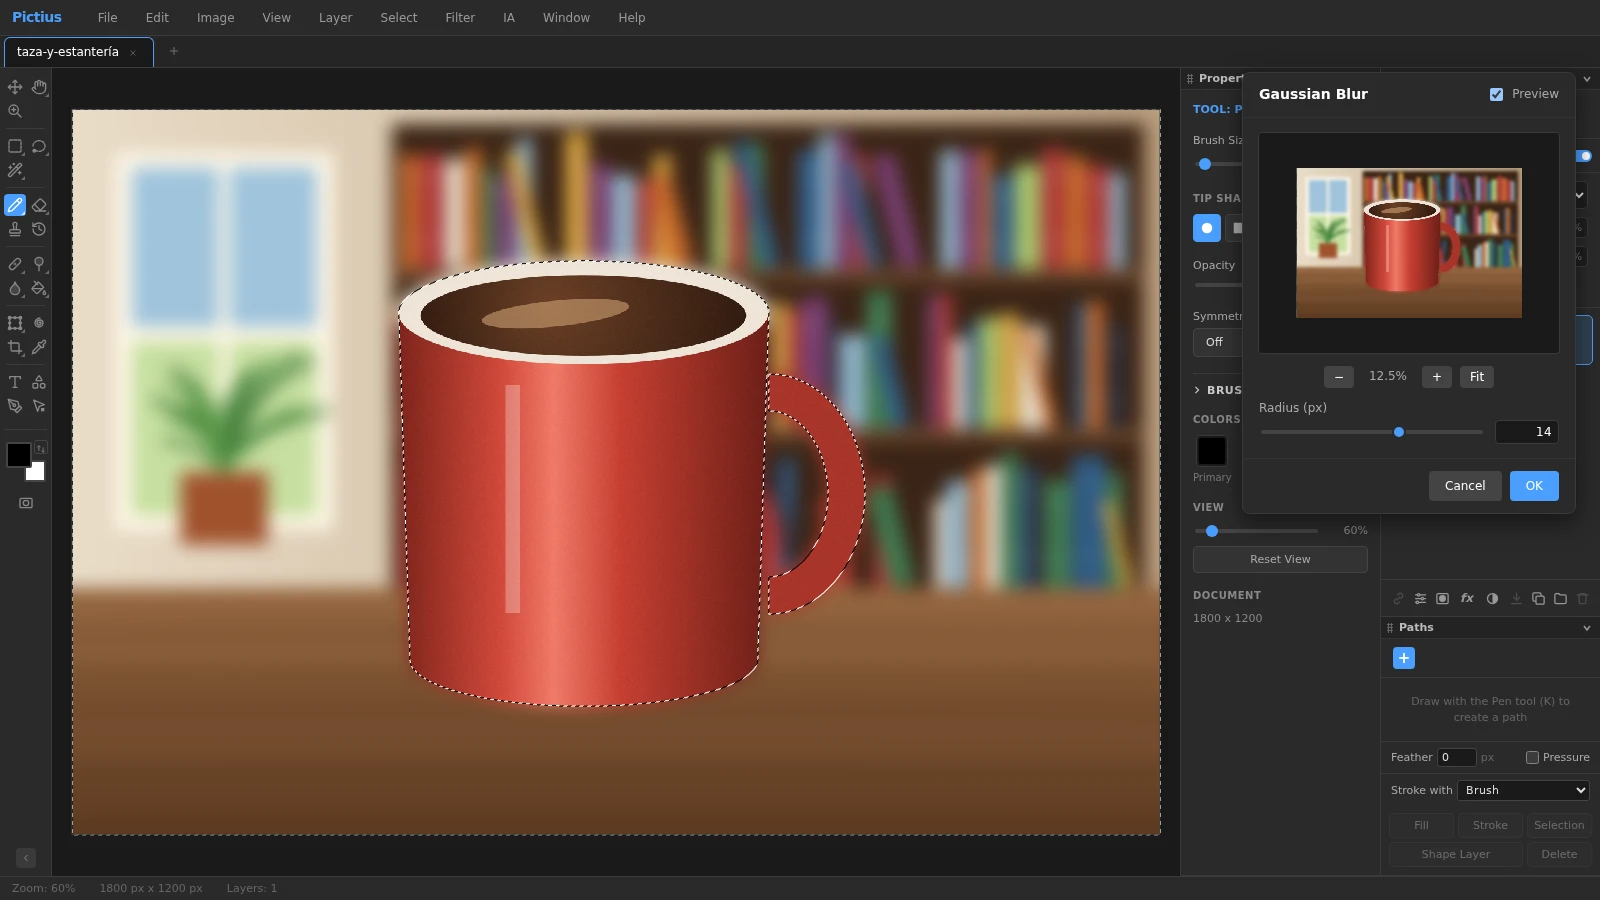Fit the blur preview with Fit button

coord(1477,377)
